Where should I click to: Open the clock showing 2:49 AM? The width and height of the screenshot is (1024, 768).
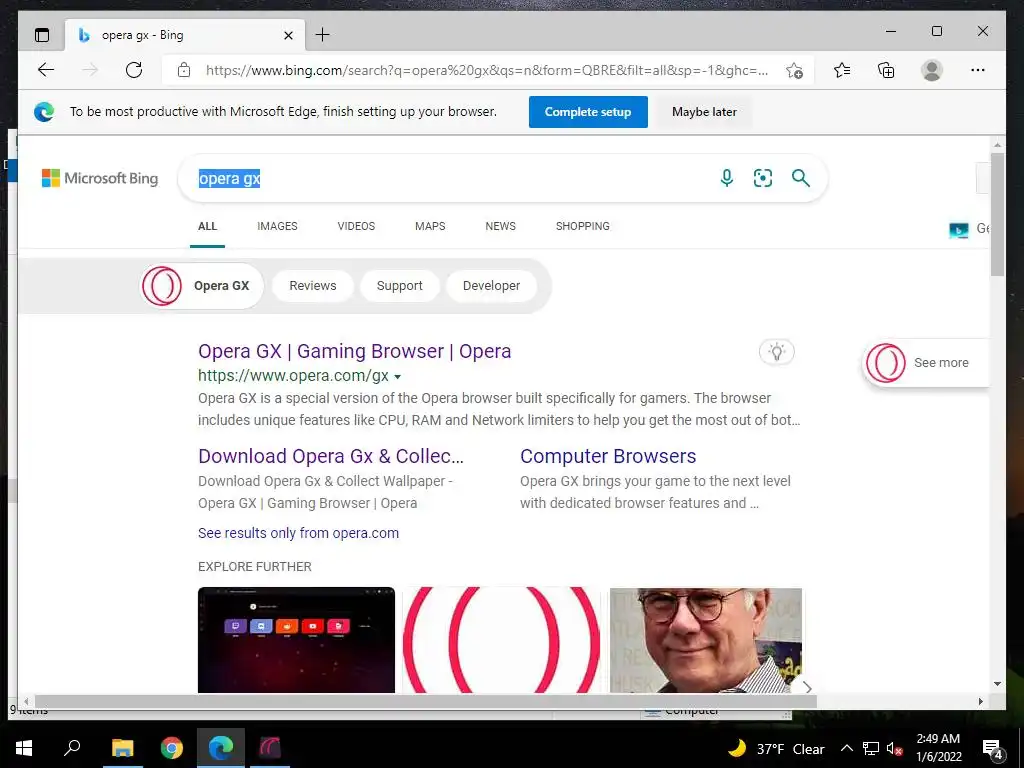pos(938,748)
